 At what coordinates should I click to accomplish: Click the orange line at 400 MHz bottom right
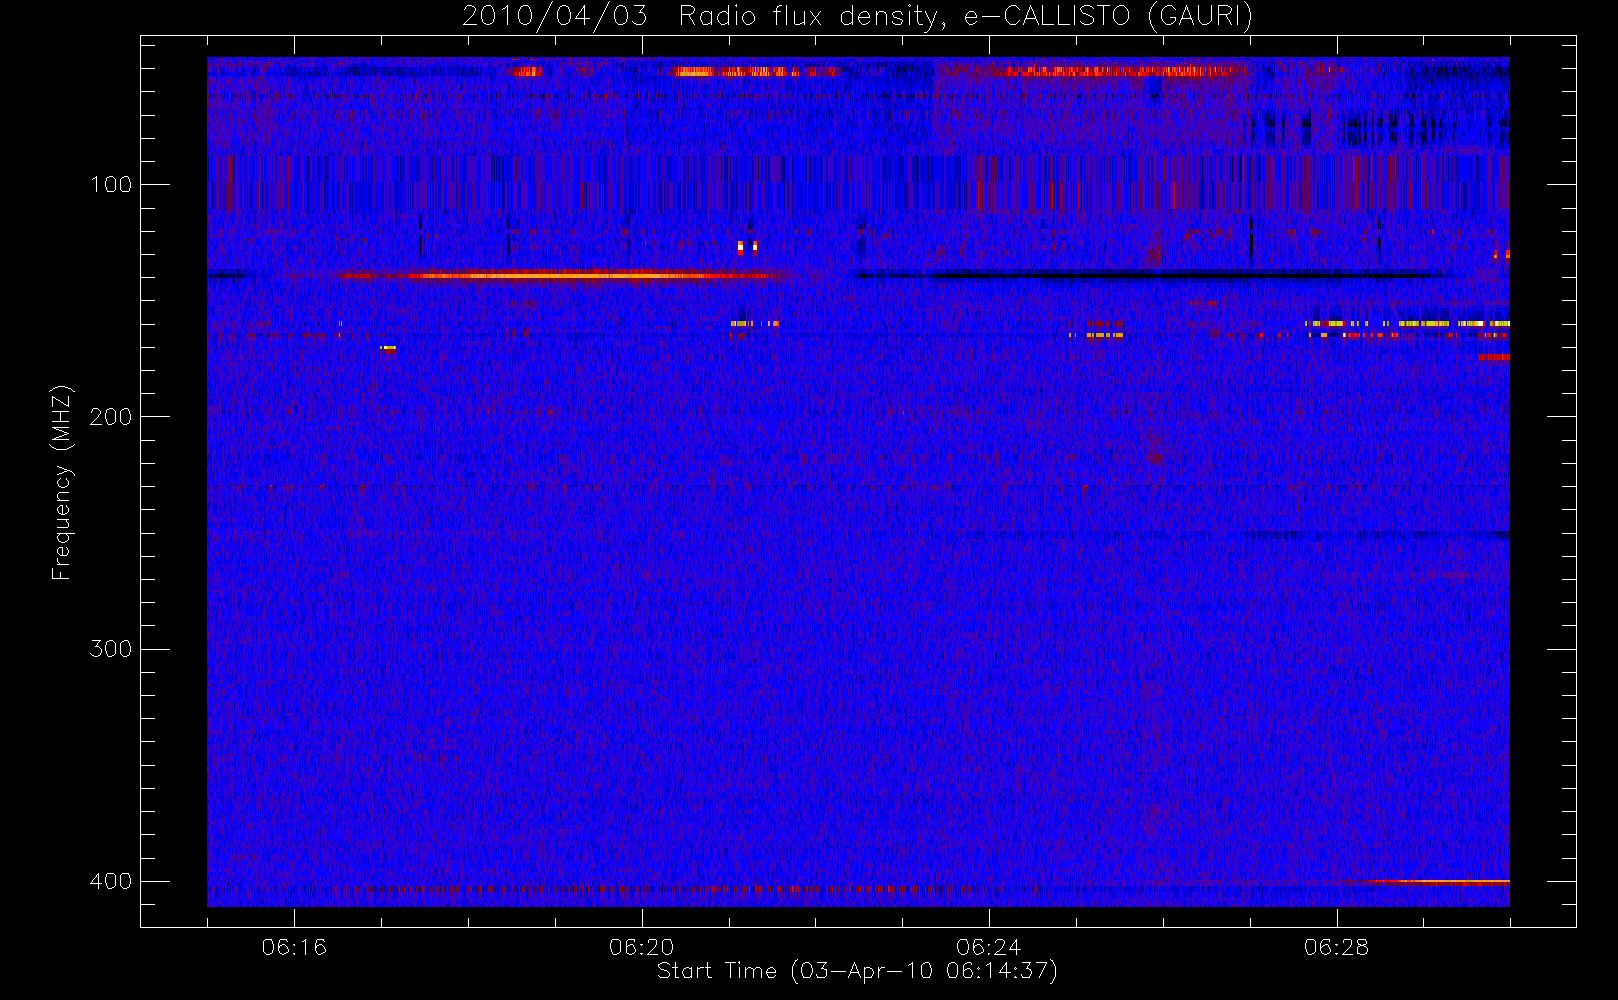pyautogui.click(x=1440, y=881)
